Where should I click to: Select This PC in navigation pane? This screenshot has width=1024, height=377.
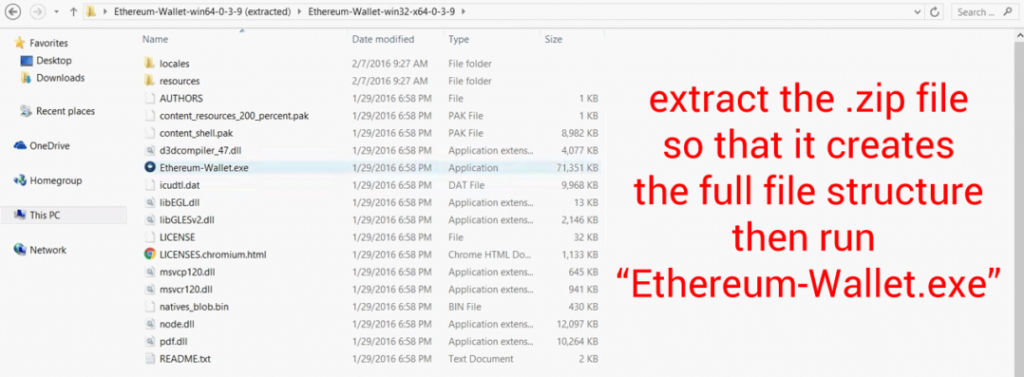point(45,215)
